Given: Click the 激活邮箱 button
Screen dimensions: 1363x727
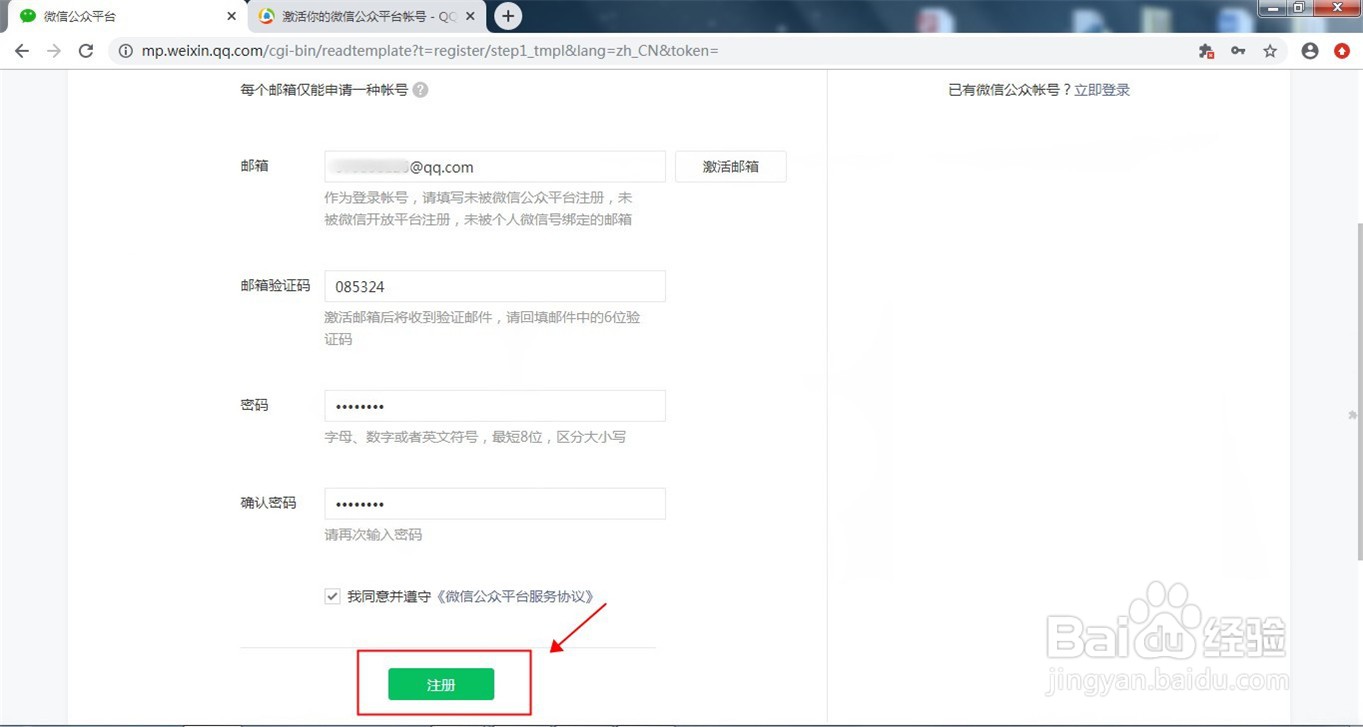Looking at the screenshot, I should point(731,167).
